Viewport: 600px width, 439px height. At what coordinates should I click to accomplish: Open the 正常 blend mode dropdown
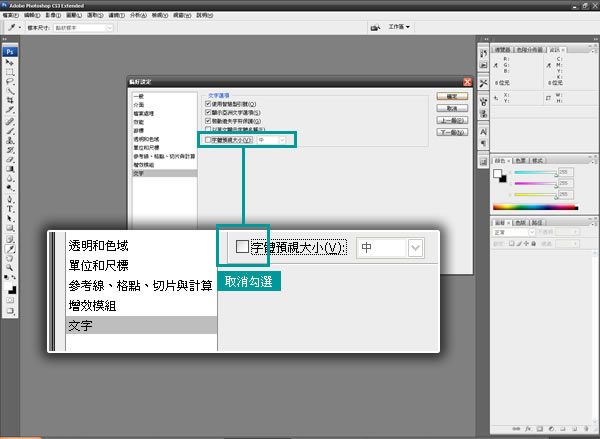pyautogui.click(x=514, y=232)
